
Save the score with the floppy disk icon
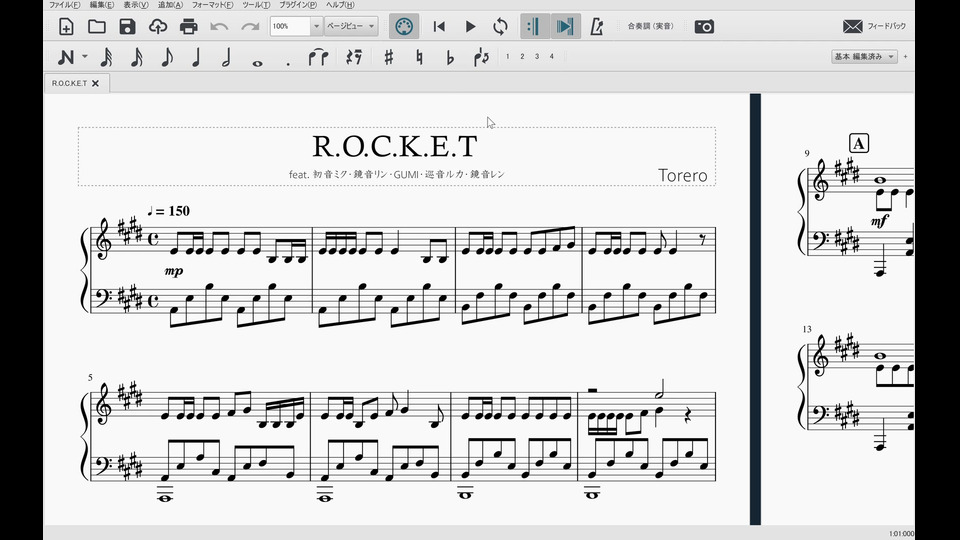[127, 26]
